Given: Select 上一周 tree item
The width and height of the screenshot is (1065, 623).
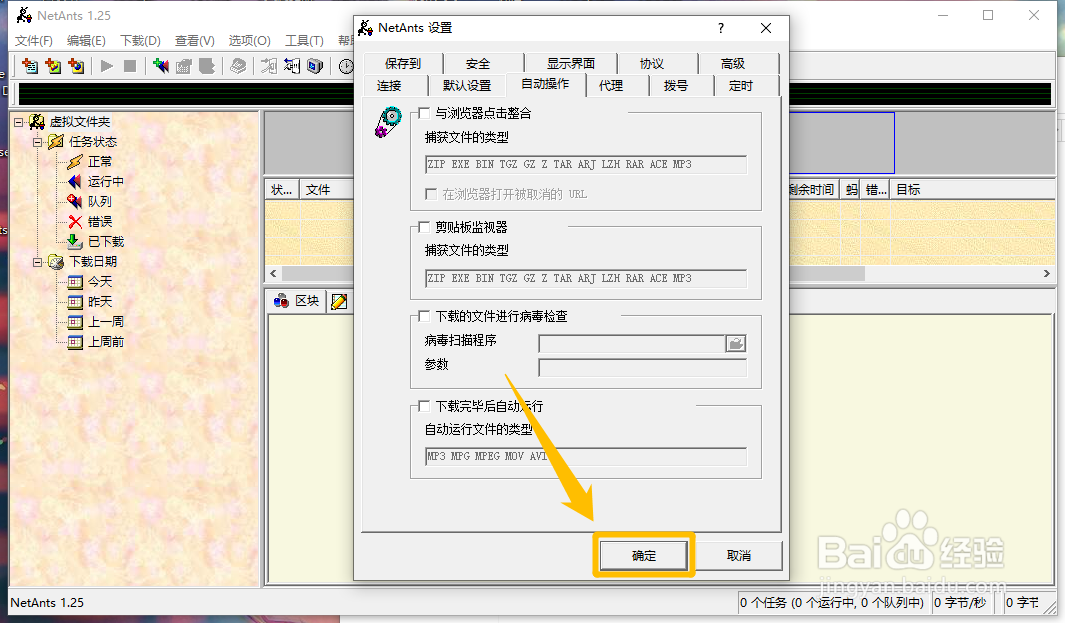Looking at the screenshot, I should coord(106,321).
